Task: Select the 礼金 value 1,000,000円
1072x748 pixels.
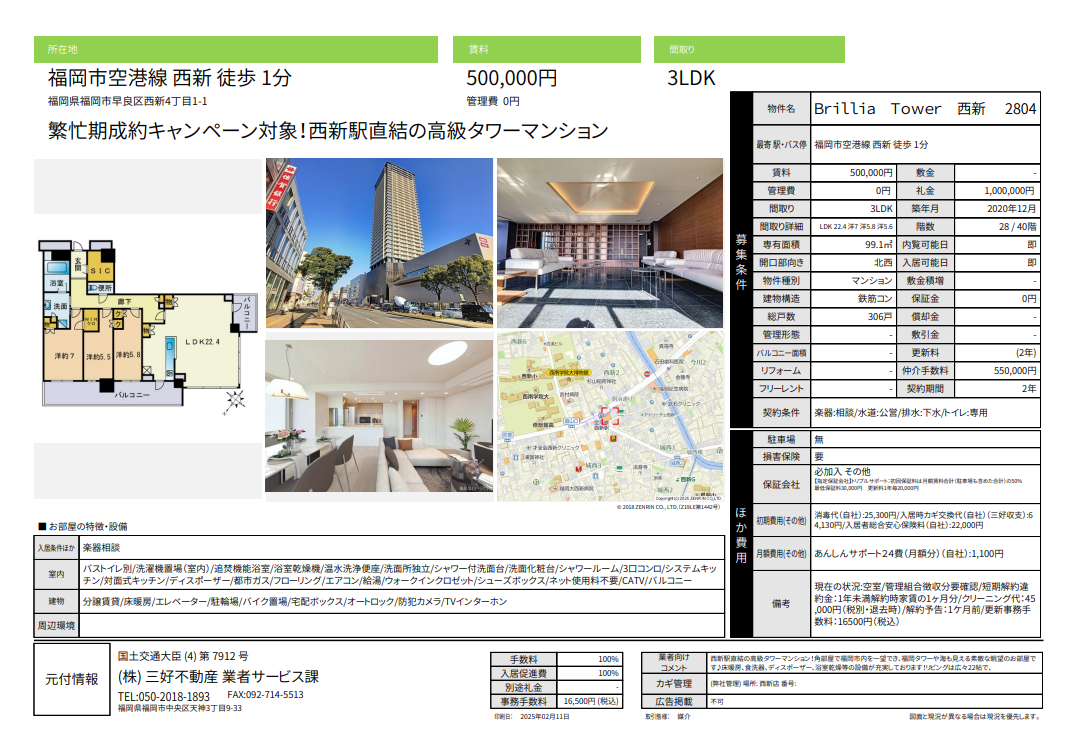Action: point(1009,191)
